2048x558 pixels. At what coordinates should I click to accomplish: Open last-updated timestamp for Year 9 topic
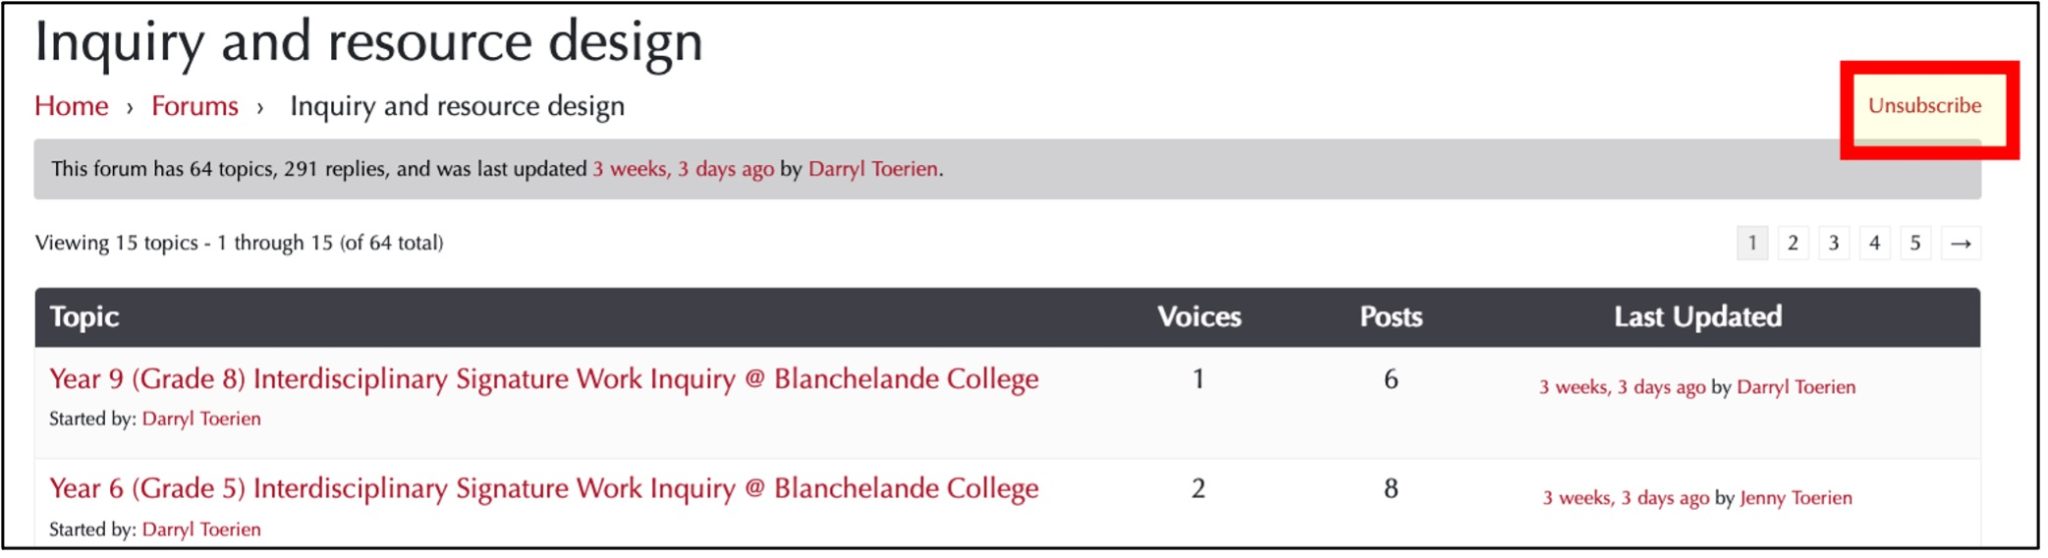pyautogui.click(x=1622, y=387)
